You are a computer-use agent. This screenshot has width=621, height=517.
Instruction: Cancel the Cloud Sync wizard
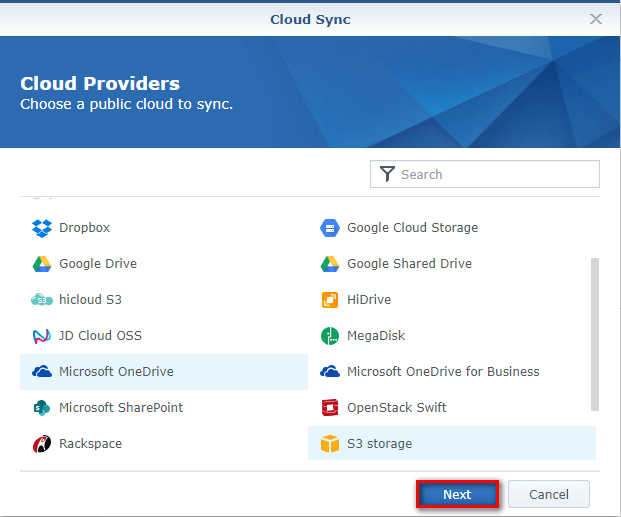tap(548, 494)
